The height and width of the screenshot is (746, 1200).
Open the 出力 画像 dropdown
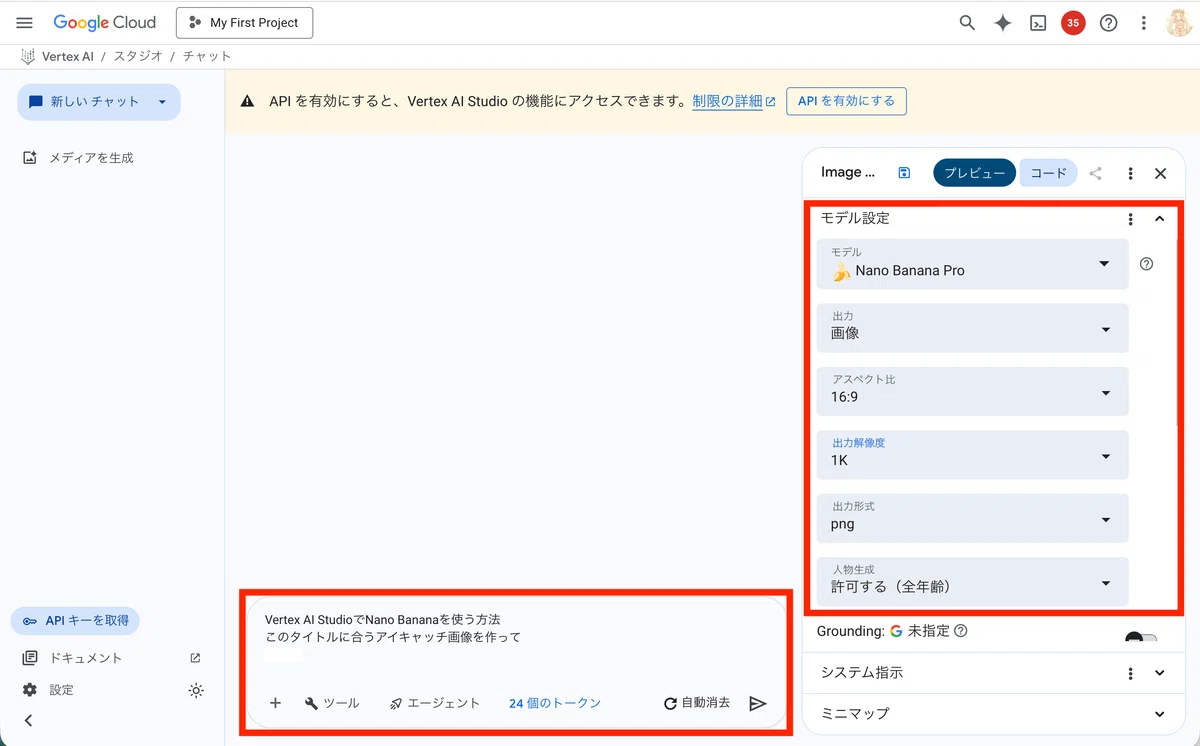tap(972, 328)
